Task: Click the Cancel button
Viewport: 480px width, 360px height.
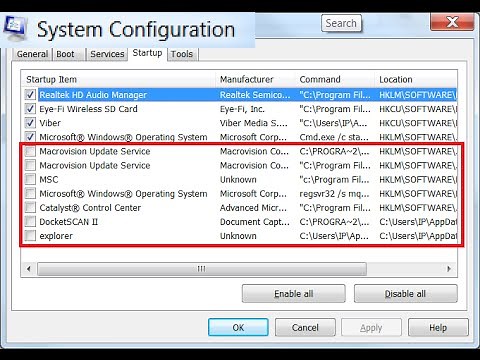Action: 305,327
